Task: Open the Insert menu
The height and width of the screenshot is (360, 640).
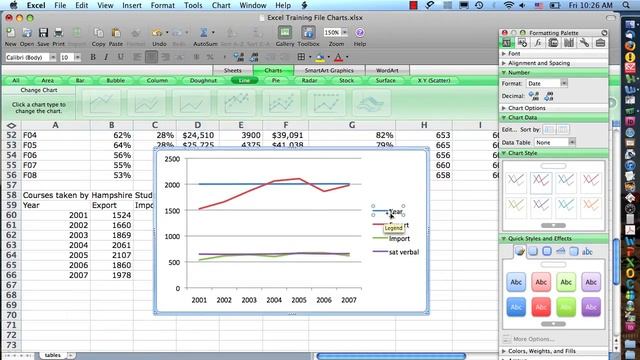Action: 132,5
